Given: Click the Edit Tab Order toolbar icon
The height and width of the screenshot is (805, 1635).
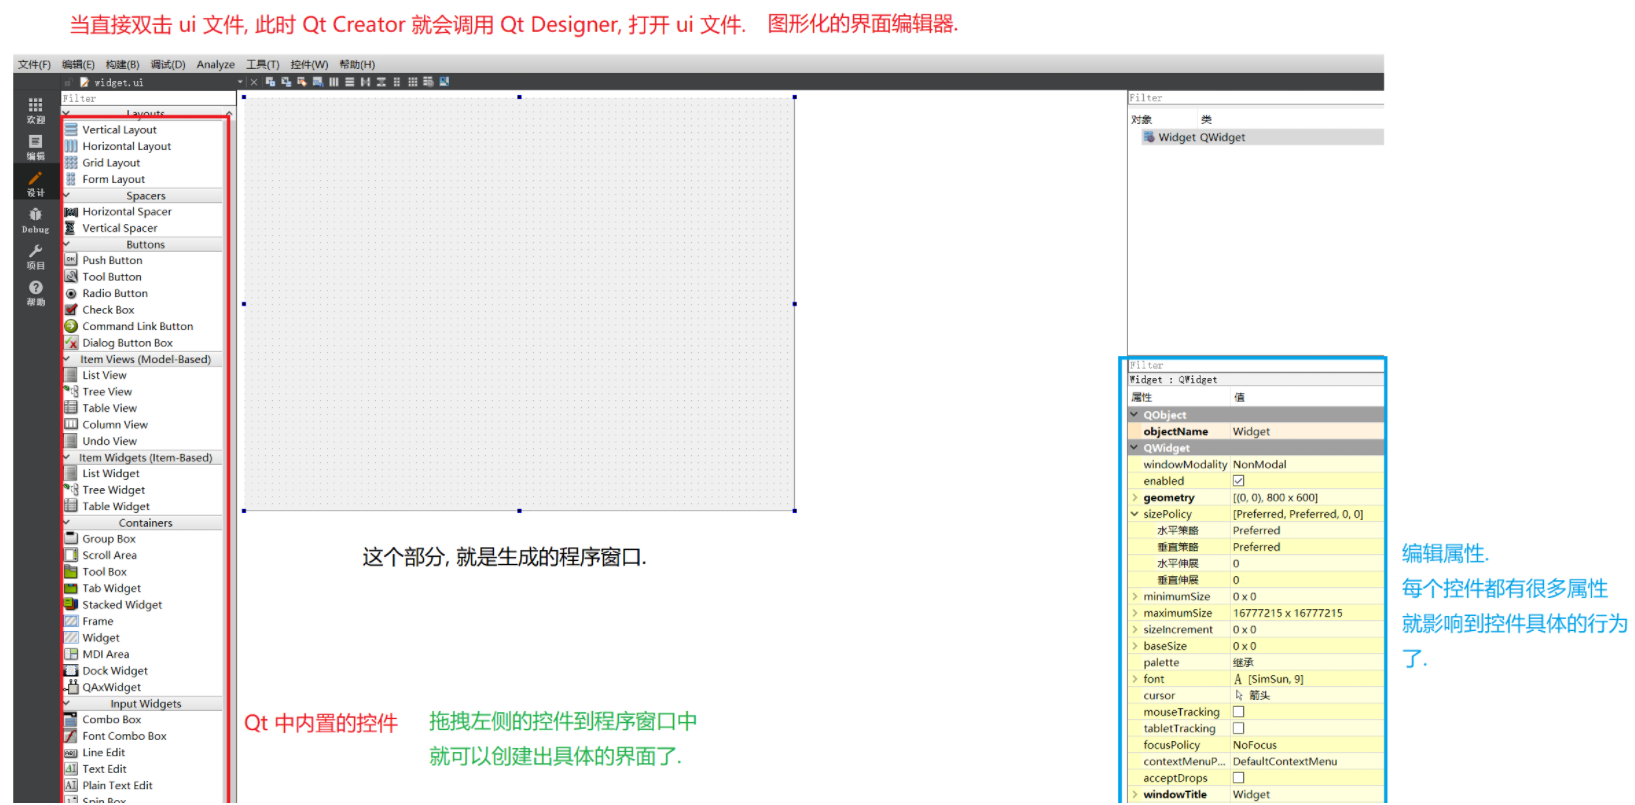Looking at the screenshot, I should (x=318, y=82).
